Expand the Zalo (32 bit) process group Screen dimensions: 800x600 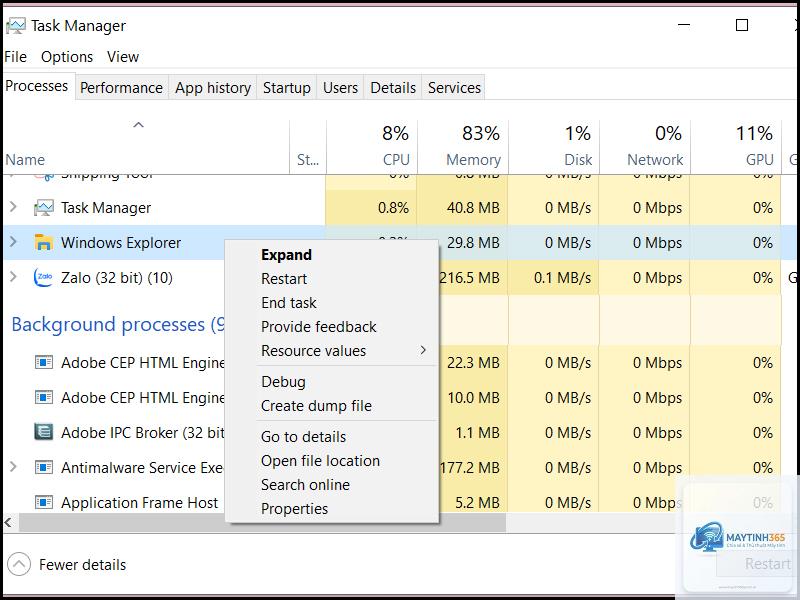[x=13, y=277]
